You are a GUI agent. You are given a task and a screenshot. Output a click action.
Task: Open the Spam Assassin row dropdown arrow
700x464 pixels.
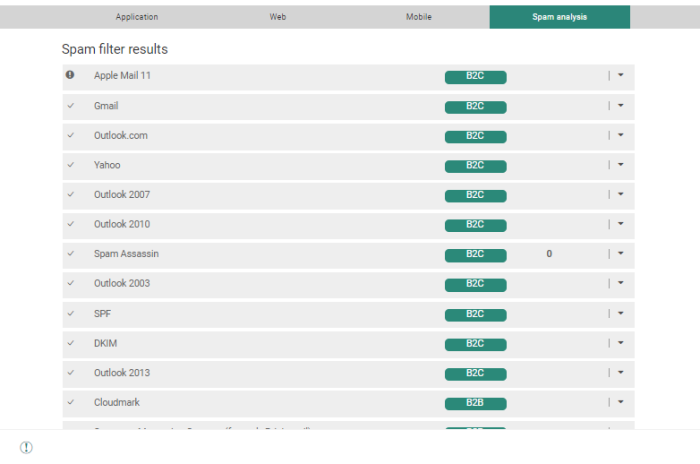pos(620,254)
